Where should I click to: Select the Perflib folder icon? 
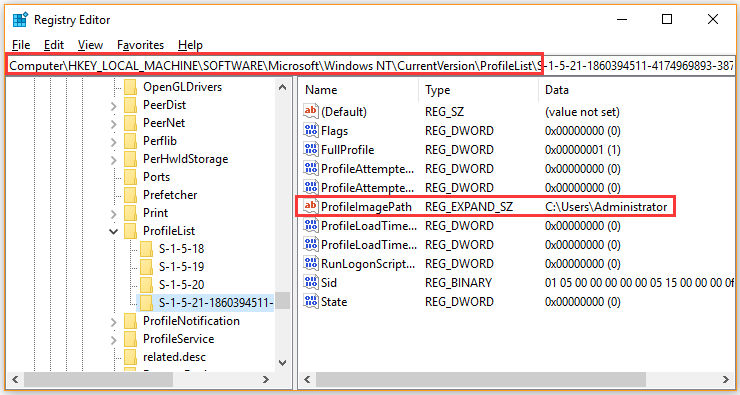pos(130,141)
